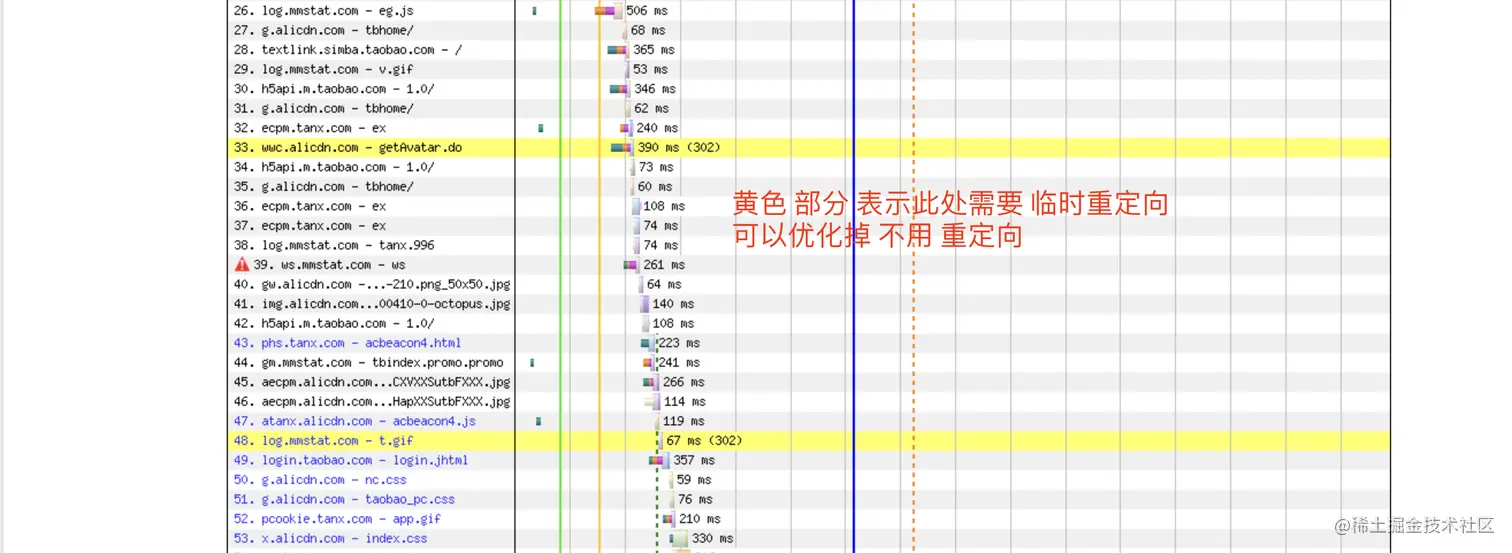Select request 39 ws.mmstat.com - ws label

[329, 265]
